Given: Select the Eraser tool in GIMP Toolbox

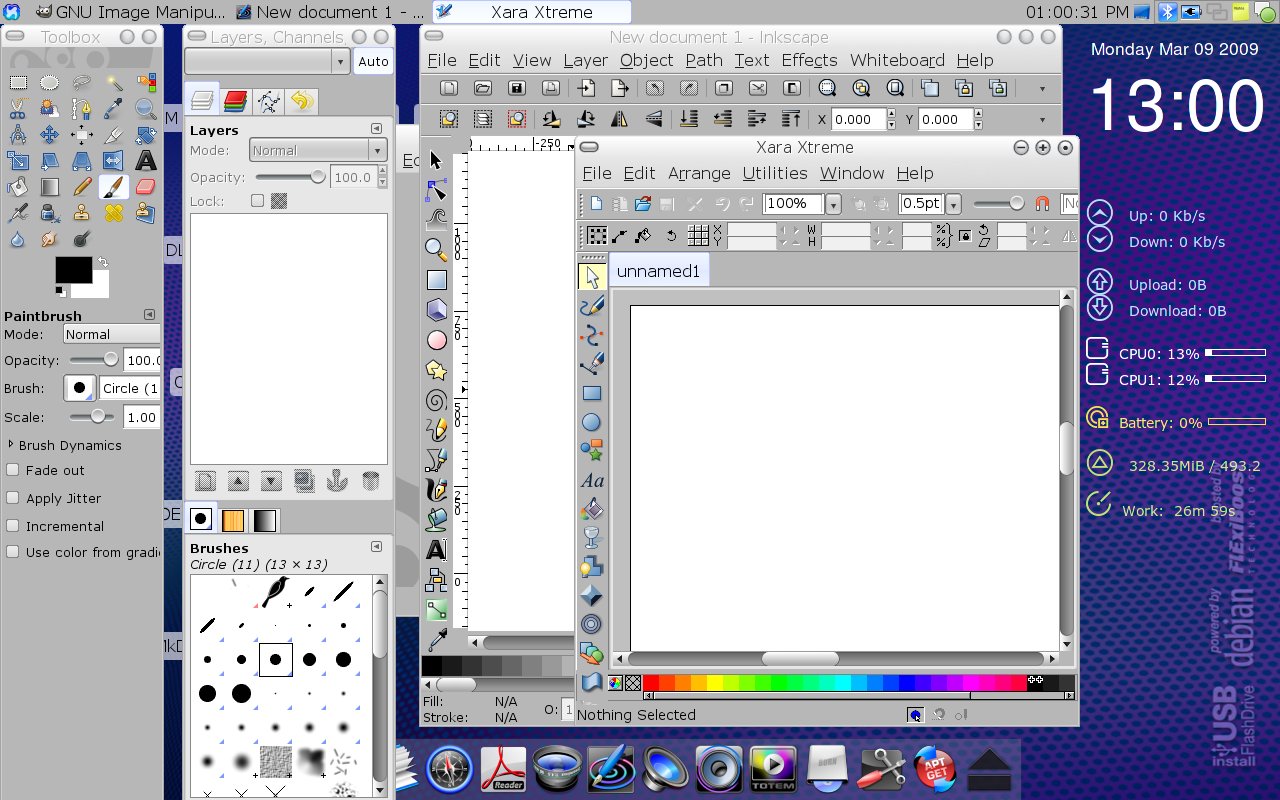Looking at the screenshot, I should tap(145, 186).
